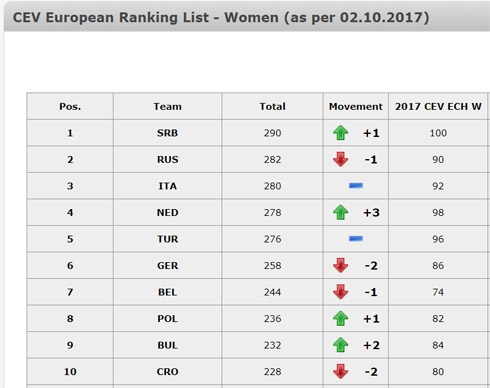Image resolution: width=490 pixels, height=388 pixels.
Task: Click the SRB team cell
Action: (x=167, y=133)
